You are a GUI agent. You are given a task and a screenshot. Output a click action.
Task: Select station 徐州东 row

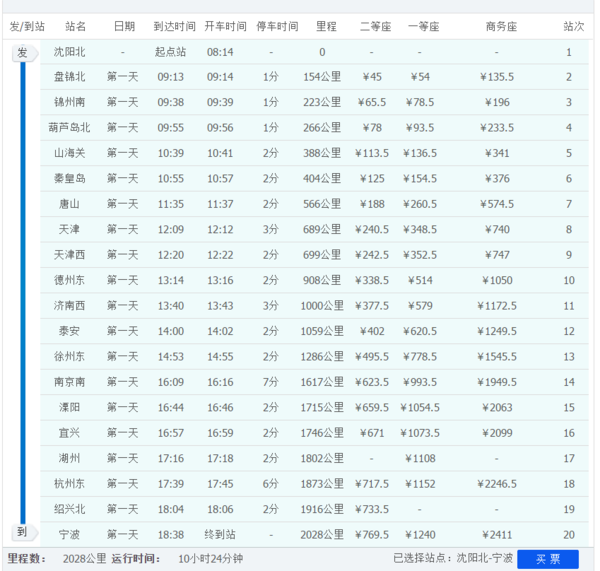[314, 357]
